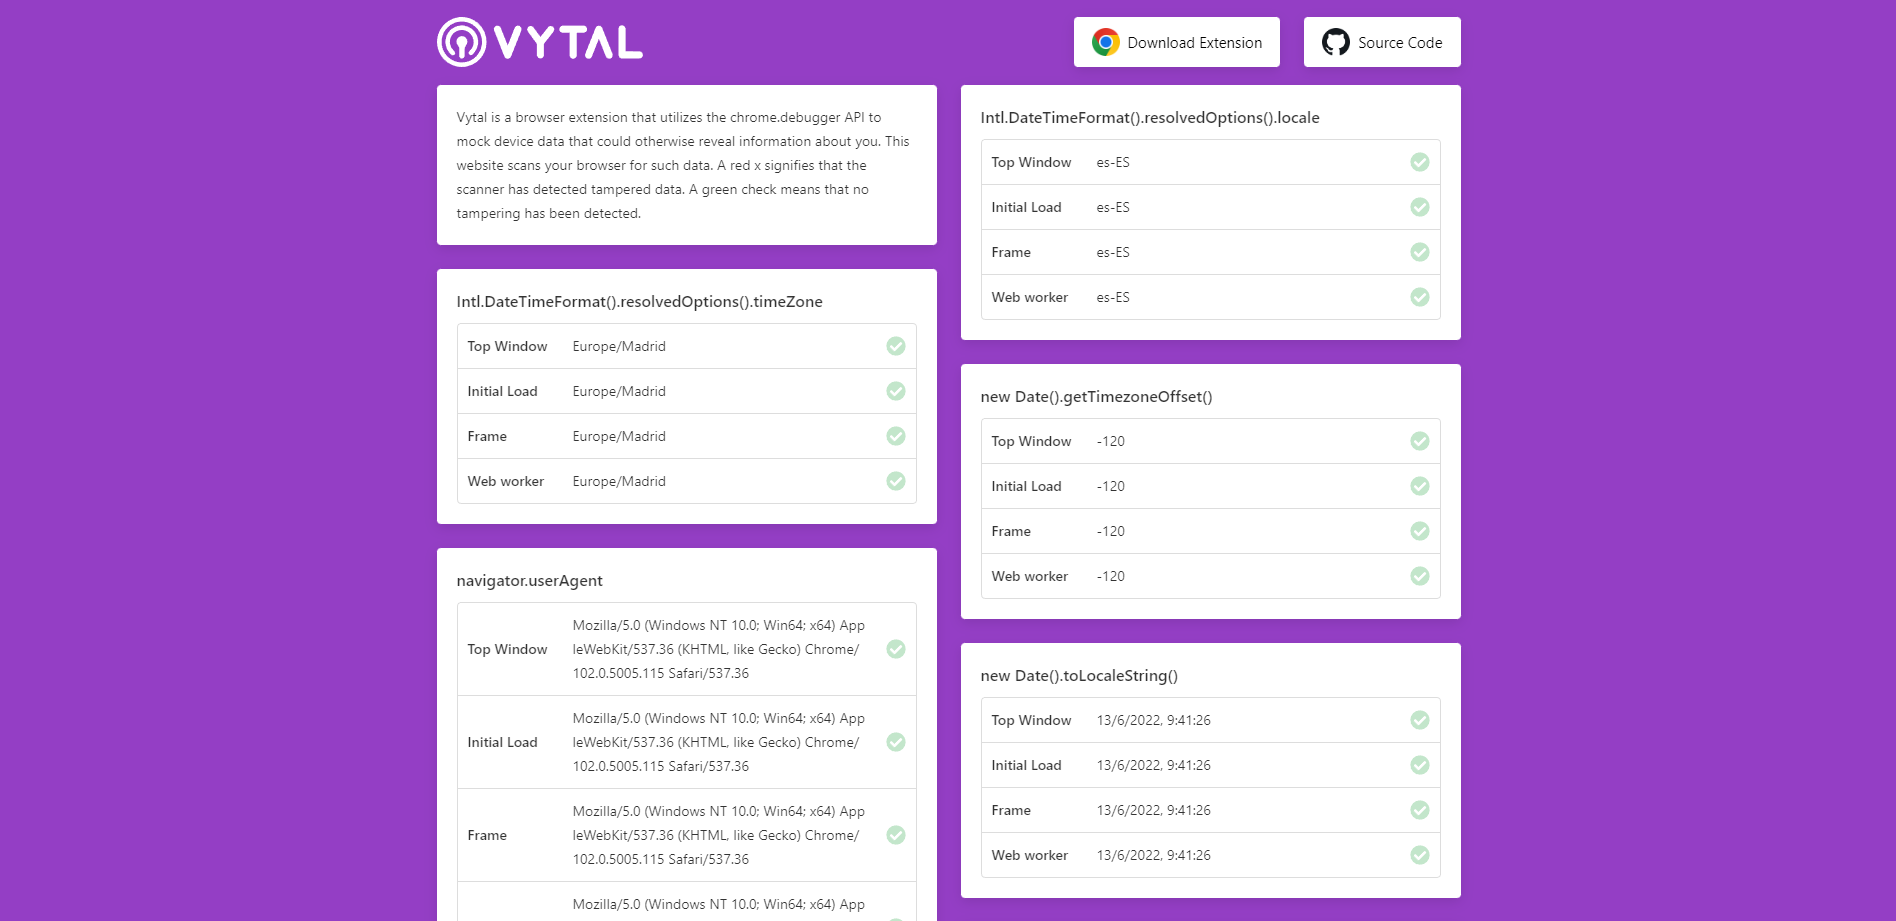Click Initial Load label in getTimezoneOffset table
The width and height of the screenshot is (1896, 921).
pos(1026,486)
